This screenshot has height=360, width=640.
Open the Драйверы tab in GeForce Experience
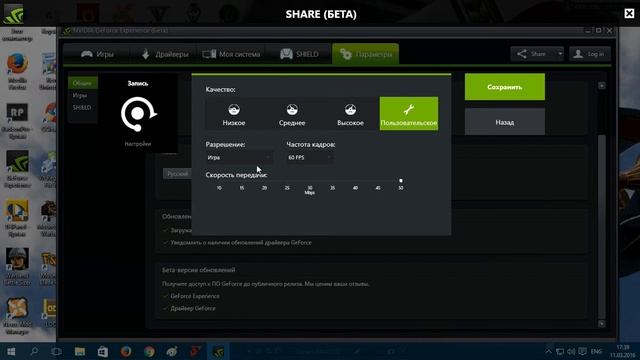[x=165, y=54]
